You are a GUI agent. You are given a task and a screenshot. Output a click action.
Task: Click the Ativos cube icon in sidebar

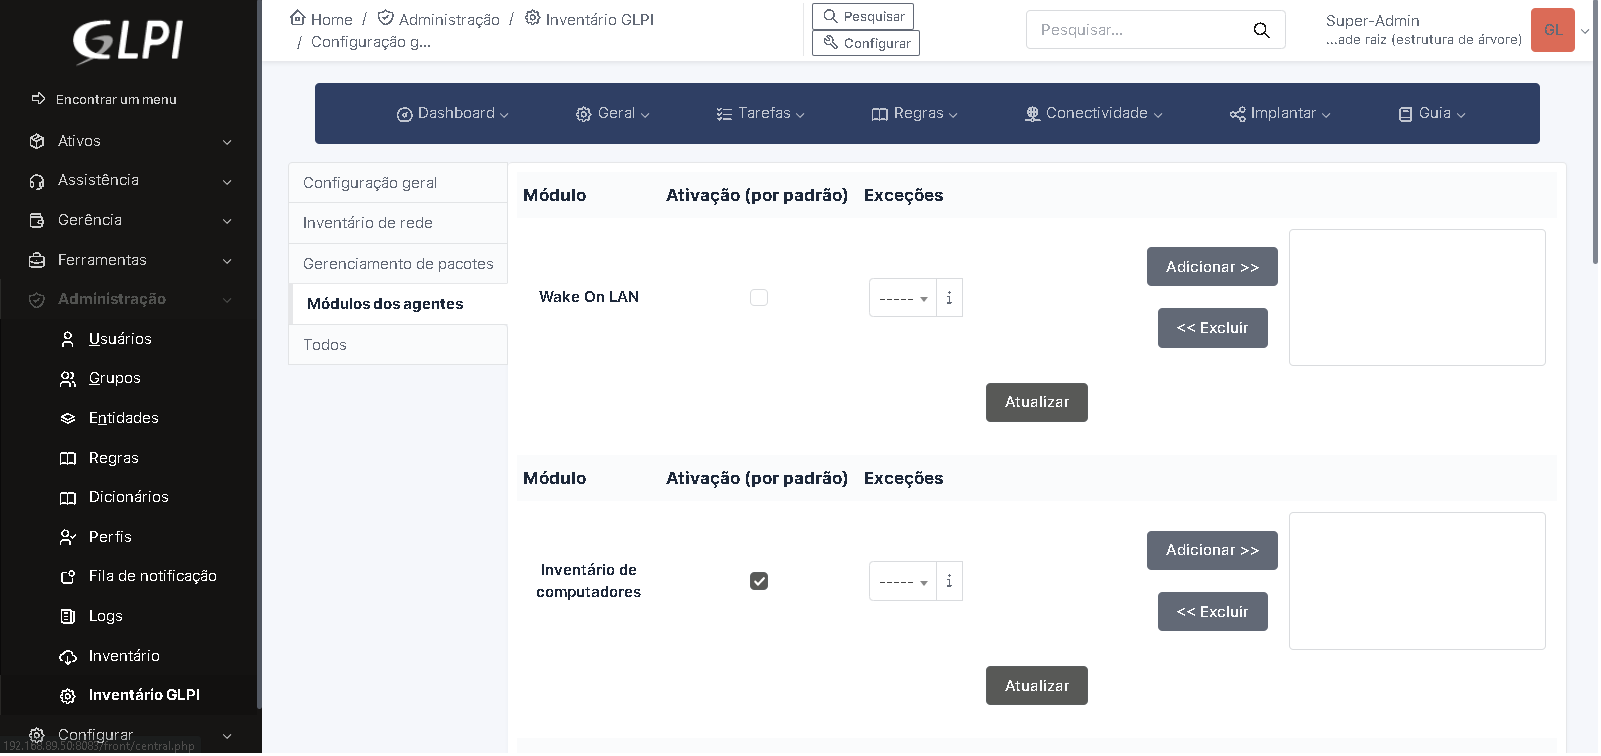(x=37, y=141)
